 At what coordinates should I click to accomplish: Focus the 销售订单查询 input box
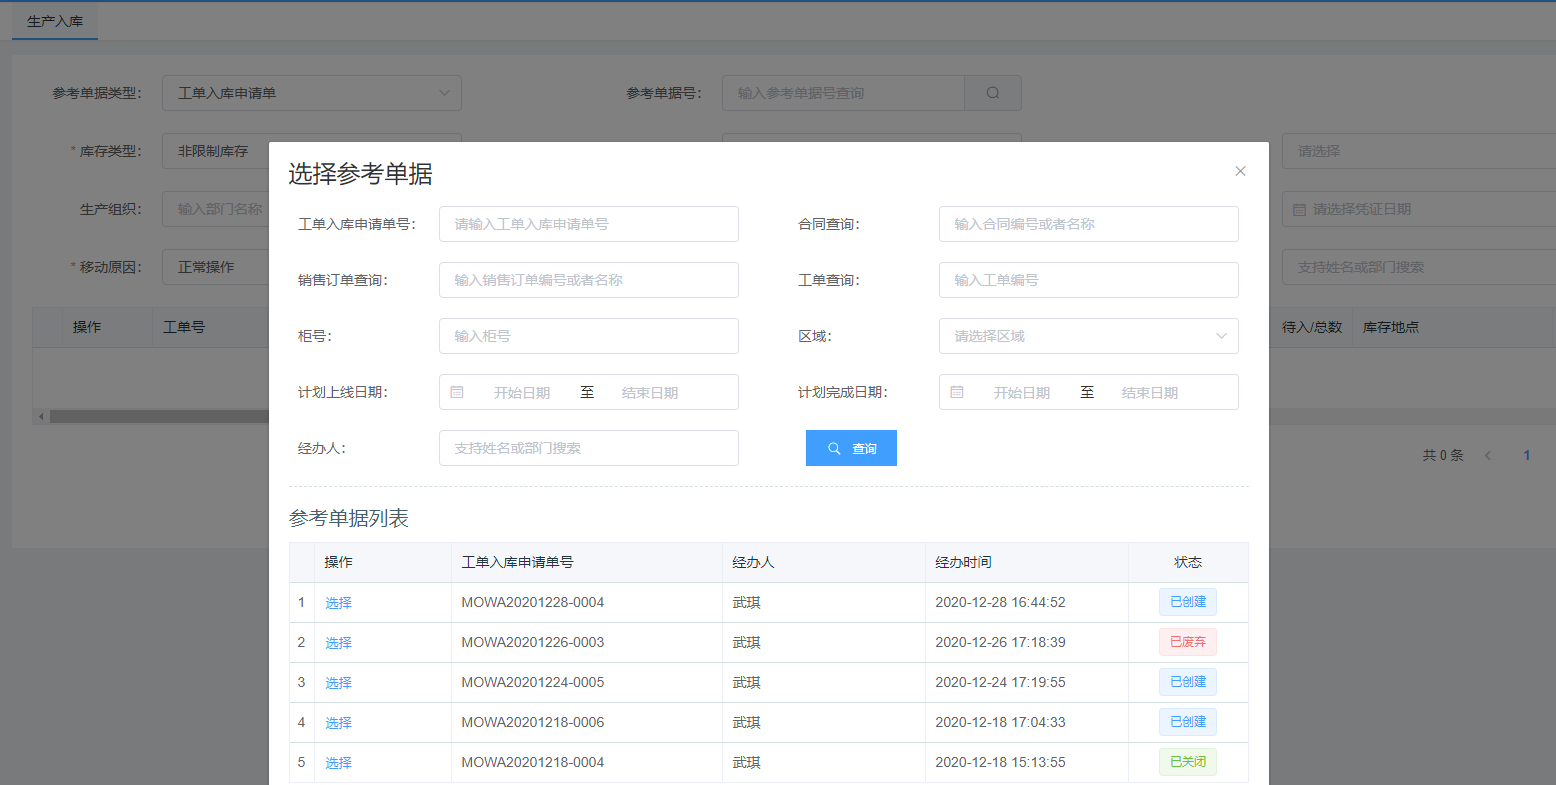(588, 280)
